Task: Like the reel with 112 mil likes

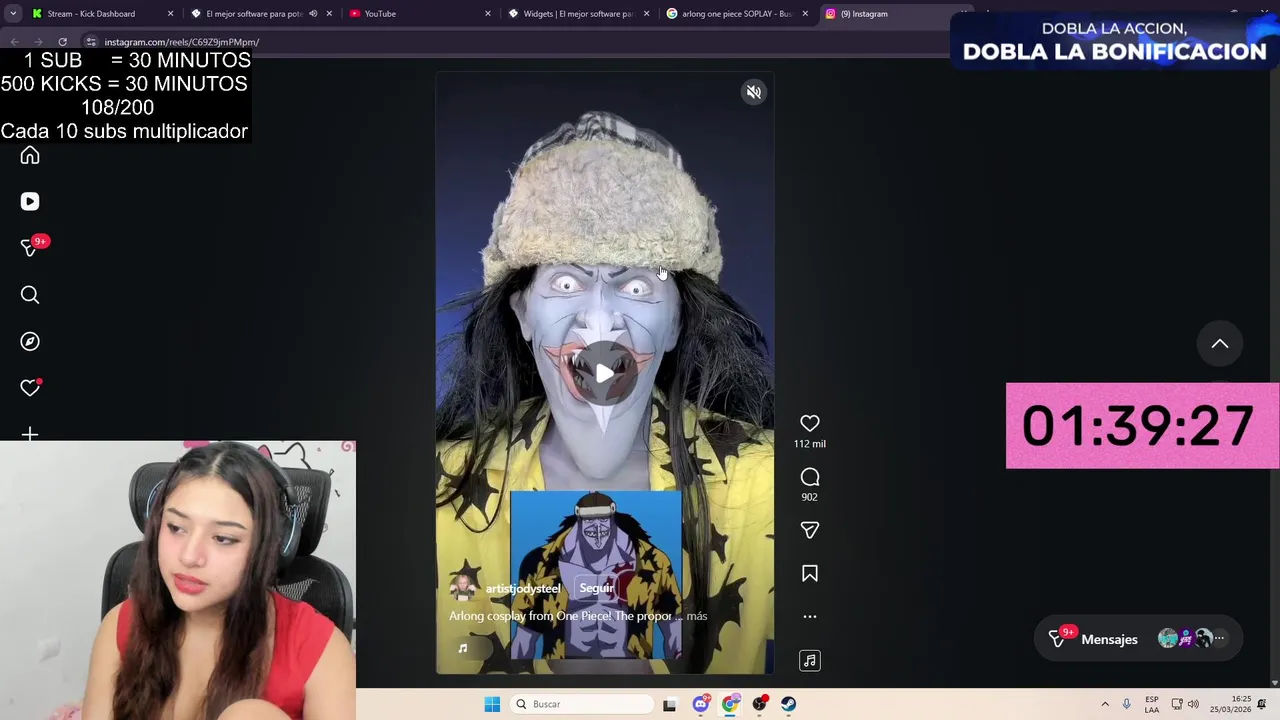Action: click(x=810, y=424)
